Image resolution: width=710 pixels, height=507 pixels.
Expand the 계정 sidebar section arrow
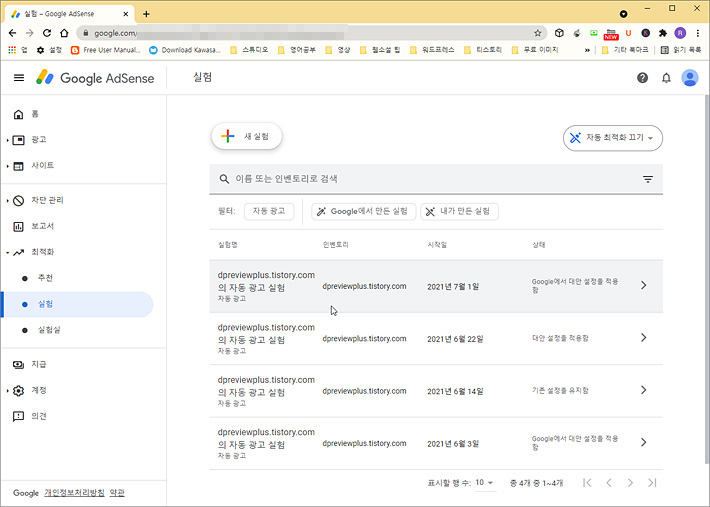coord(8,391)
